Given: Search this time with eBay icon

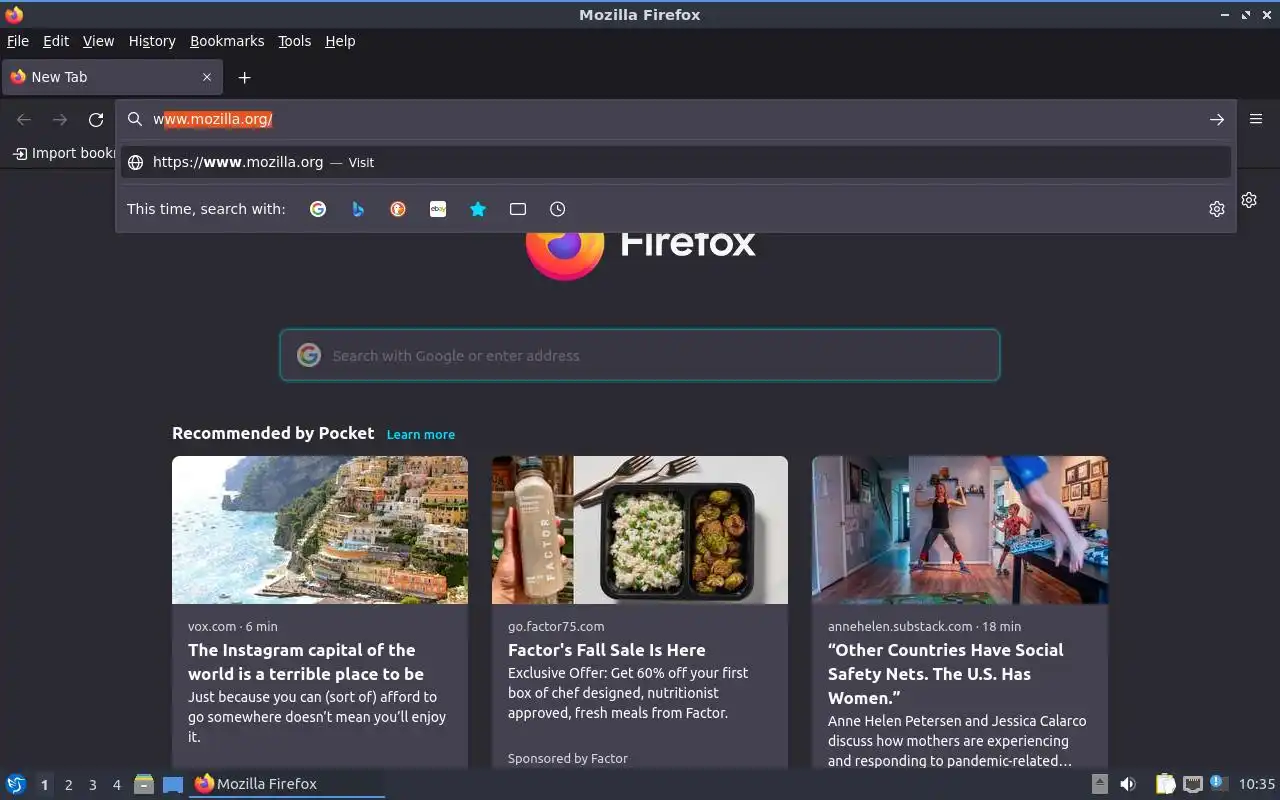Looking at the screenshot, I should (438, 209).
